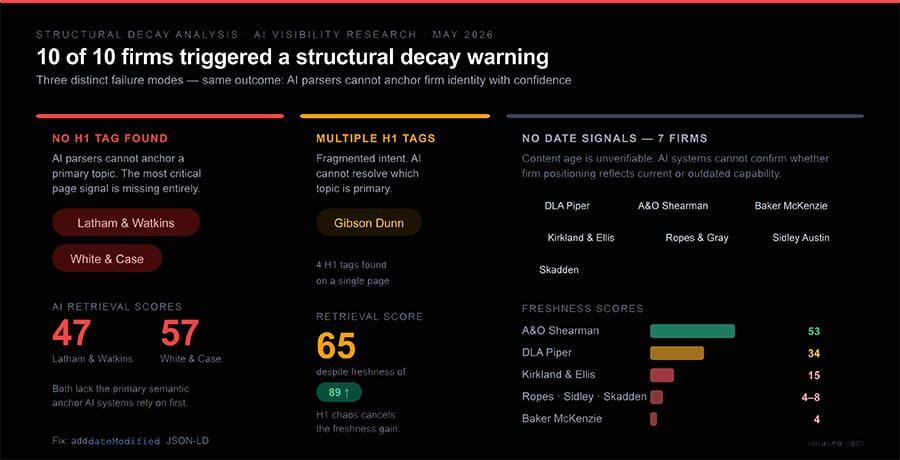Click 'Baker McKenzie' label in freshness chart
The width and height of the screenshot is (900, 460).
click(562, 419)
